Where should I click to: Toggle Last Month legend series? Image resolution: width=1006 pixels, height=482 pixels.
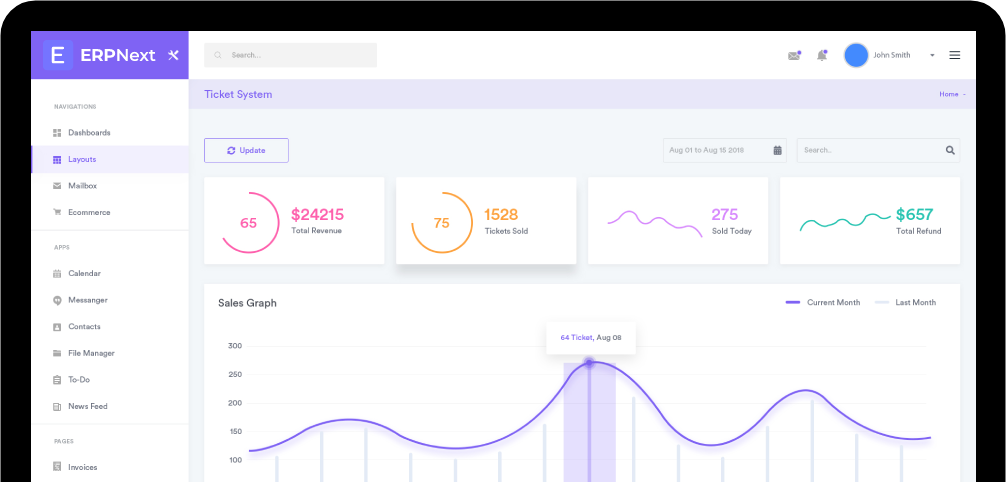[x=906, y=302]
